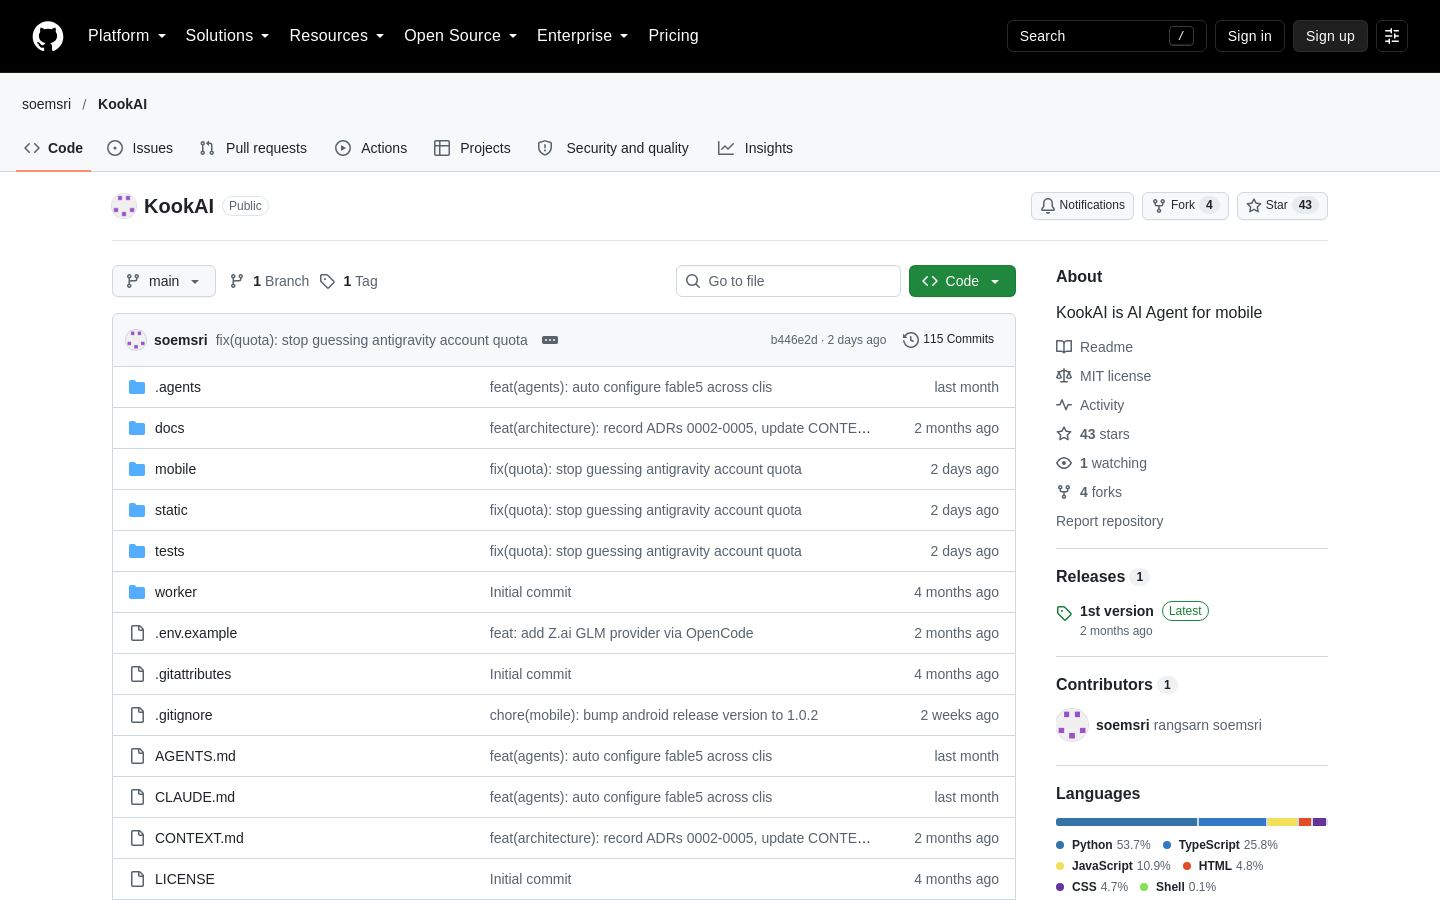Focus the header Search box
1440x900 pixels.
click(1107, 36)
